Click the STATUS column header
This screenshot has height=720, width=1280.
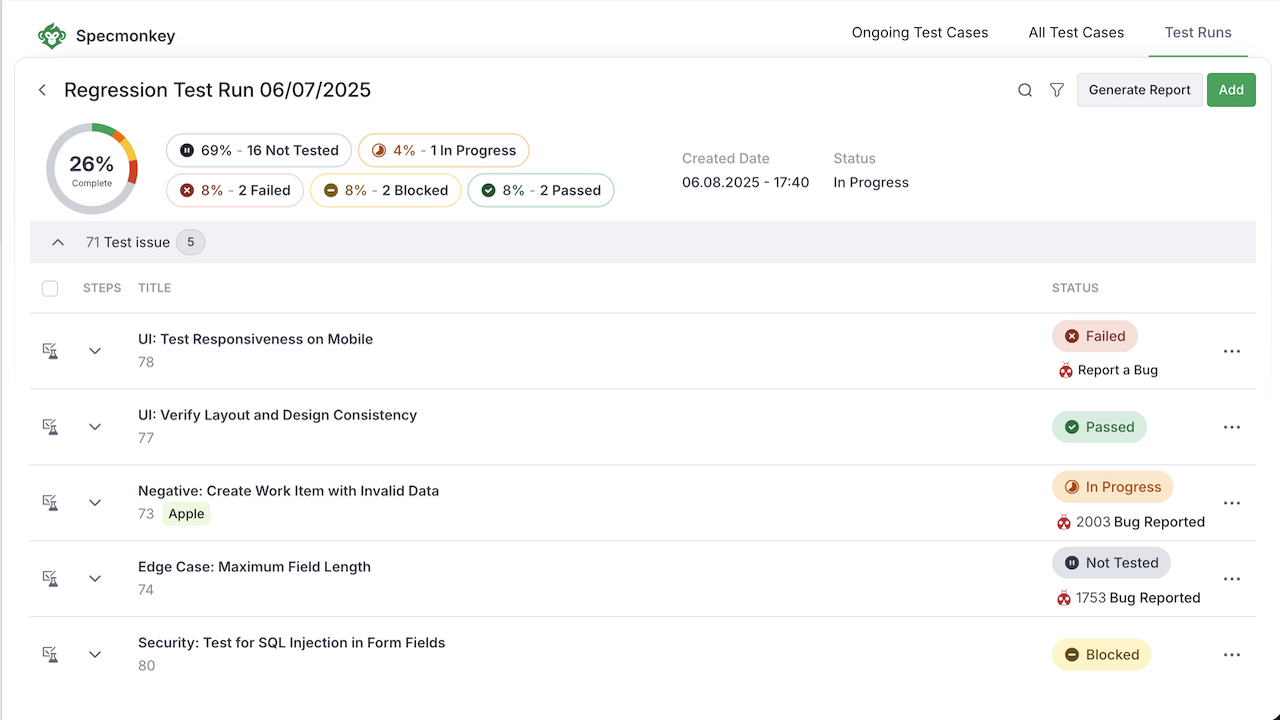pos(1075,288)
